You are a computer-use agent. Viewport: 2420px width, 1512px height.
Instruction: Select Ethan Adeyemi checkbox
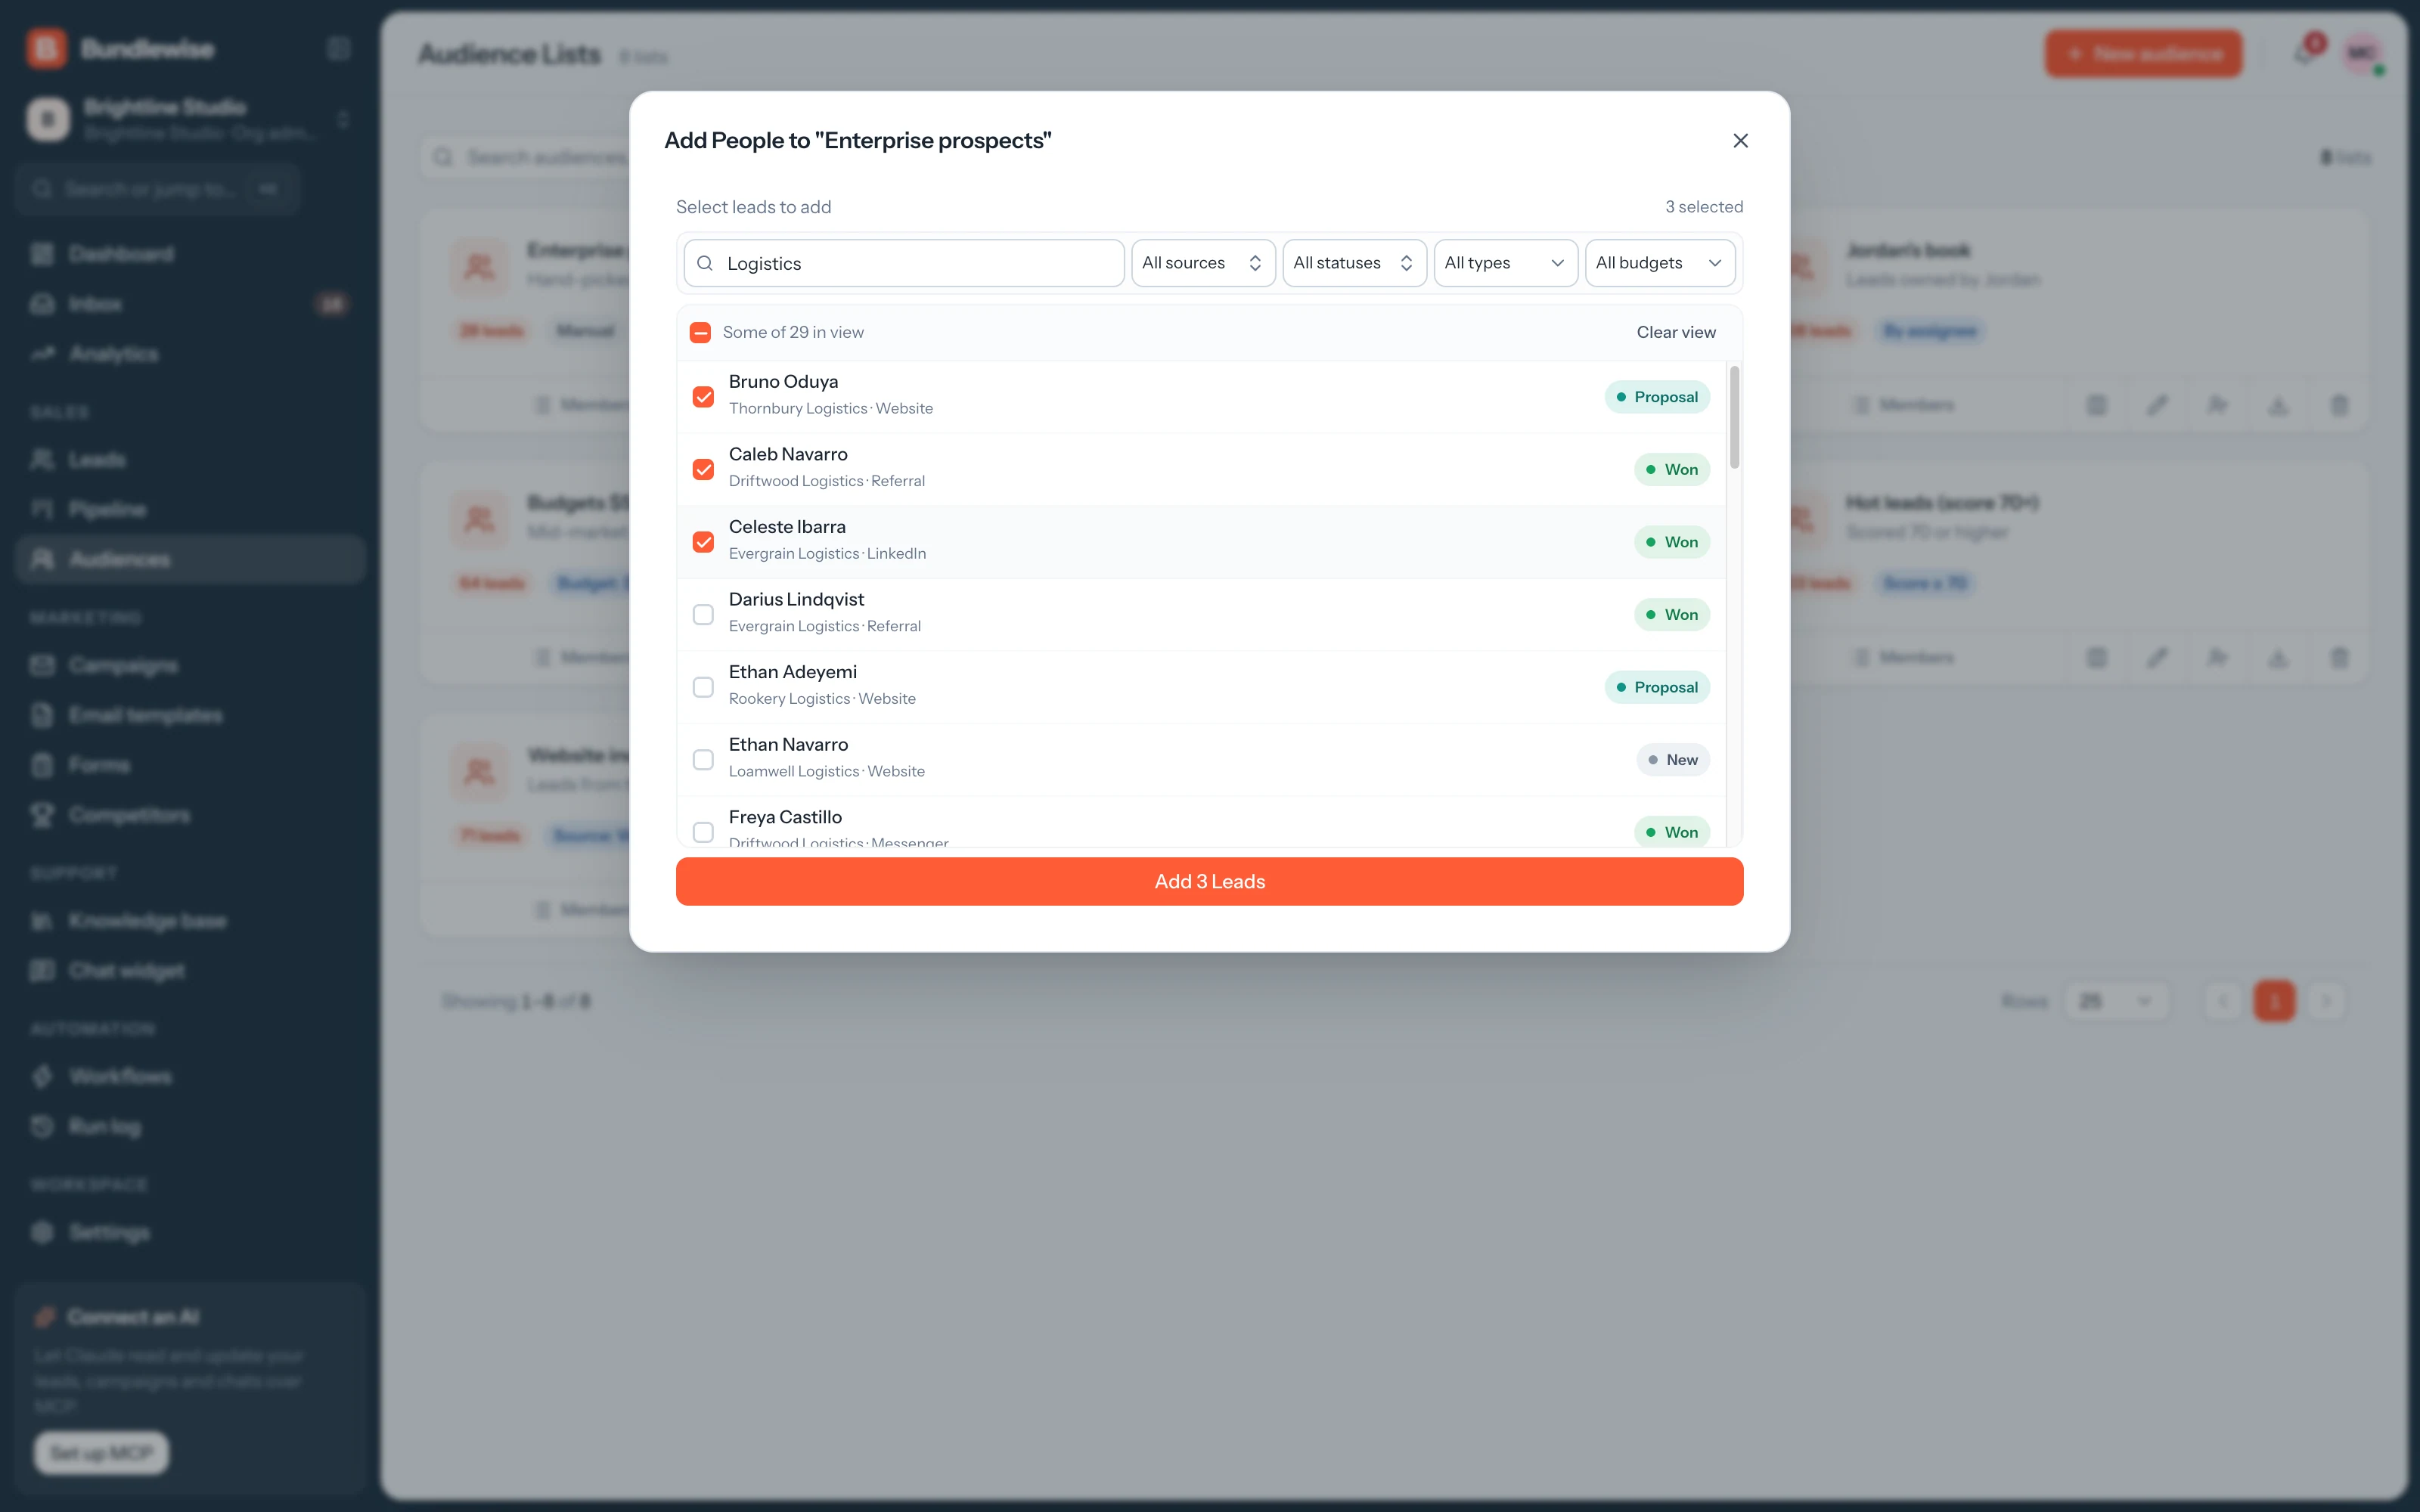pos(703,687)
